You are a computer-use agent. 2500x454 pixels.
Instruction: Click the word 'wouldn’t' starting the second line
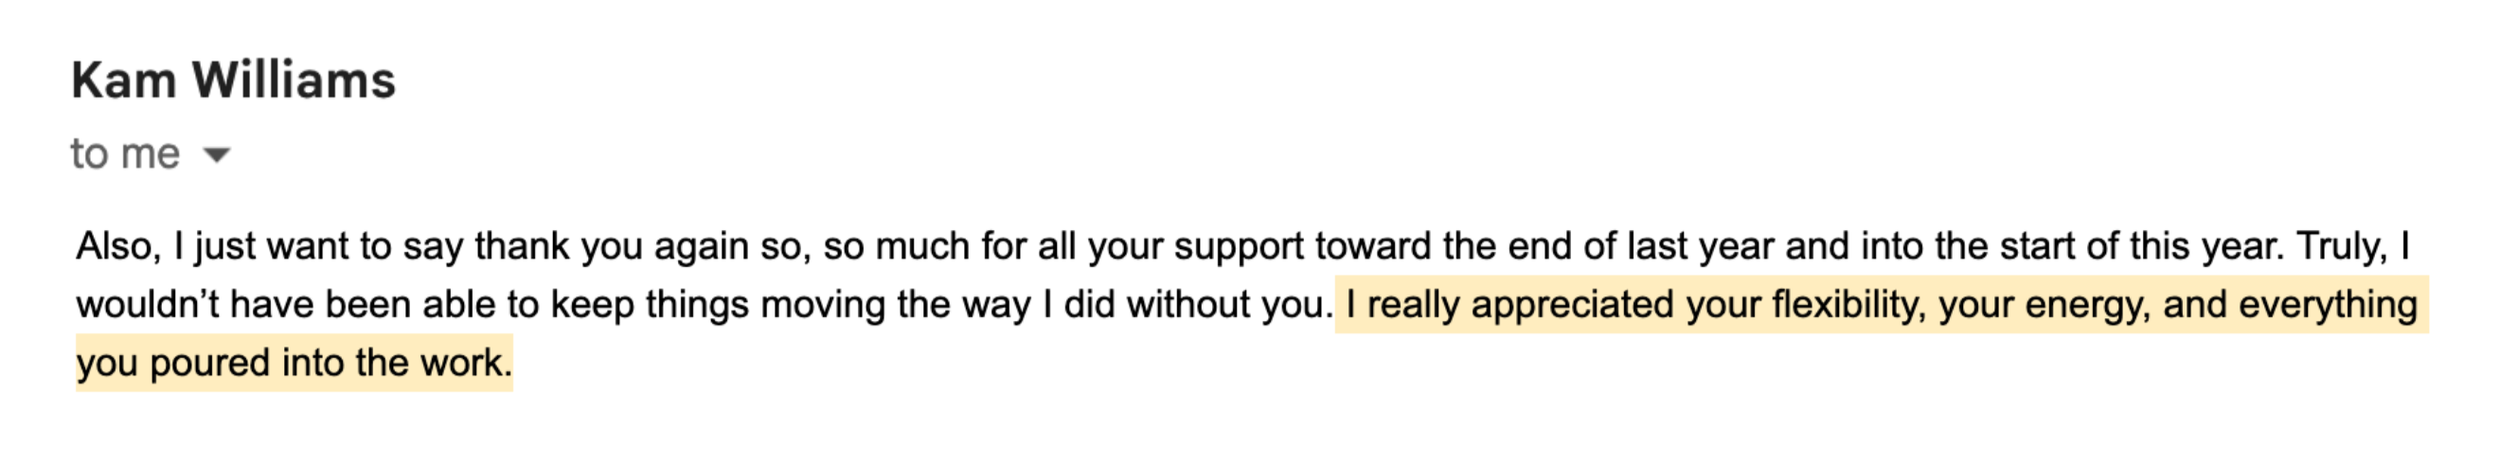tap(147, 304)
